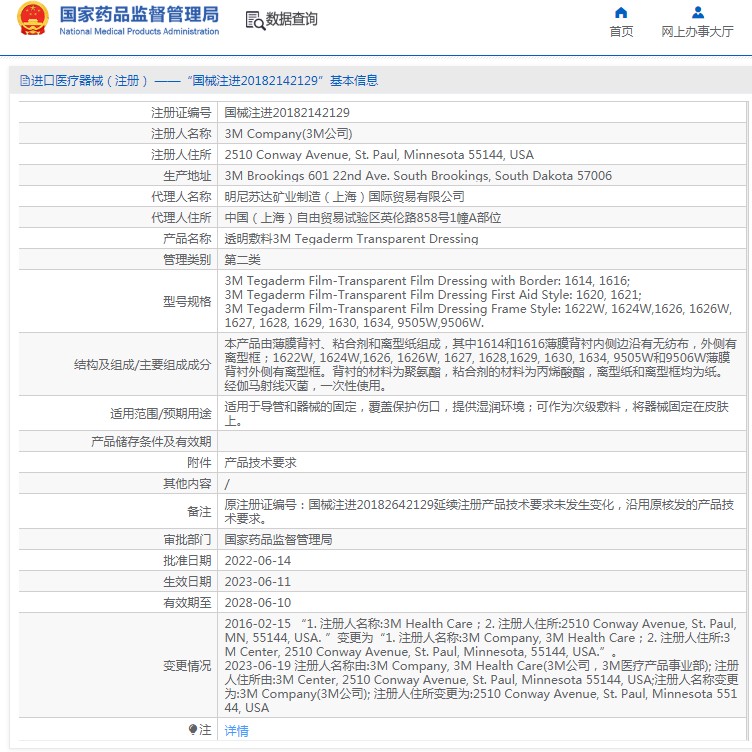
Task: Click 国家药品监督管理局 site title
Action: click(x=139, y=14)
